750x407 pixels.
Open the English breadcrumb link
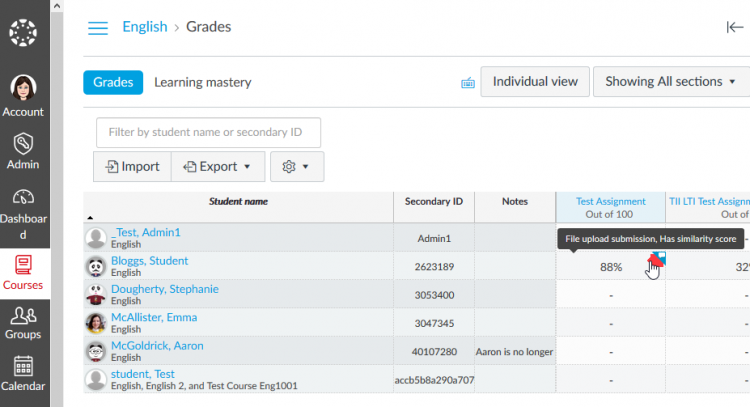pos(145,27)
